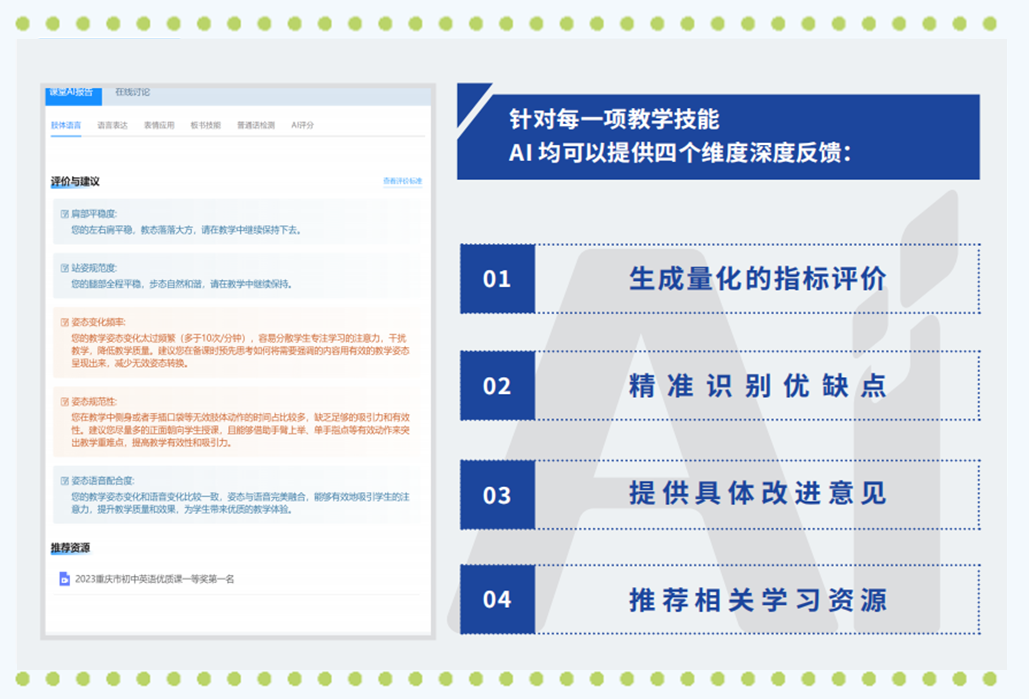This screenshot has height=699, width=1029.
Task: Switch to the 课堂AI报告 tab
Action: coord(72,93)
